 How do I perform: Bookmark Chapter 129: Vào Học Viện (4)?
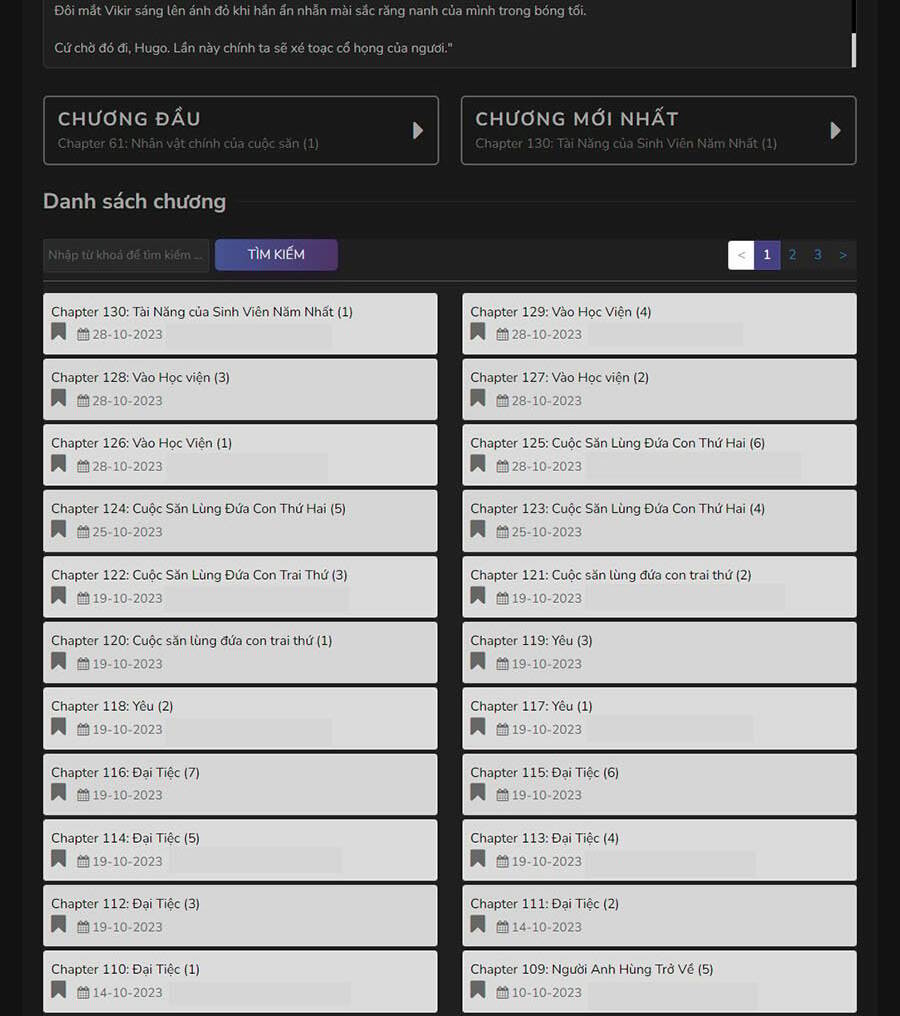tap(478, 333)
